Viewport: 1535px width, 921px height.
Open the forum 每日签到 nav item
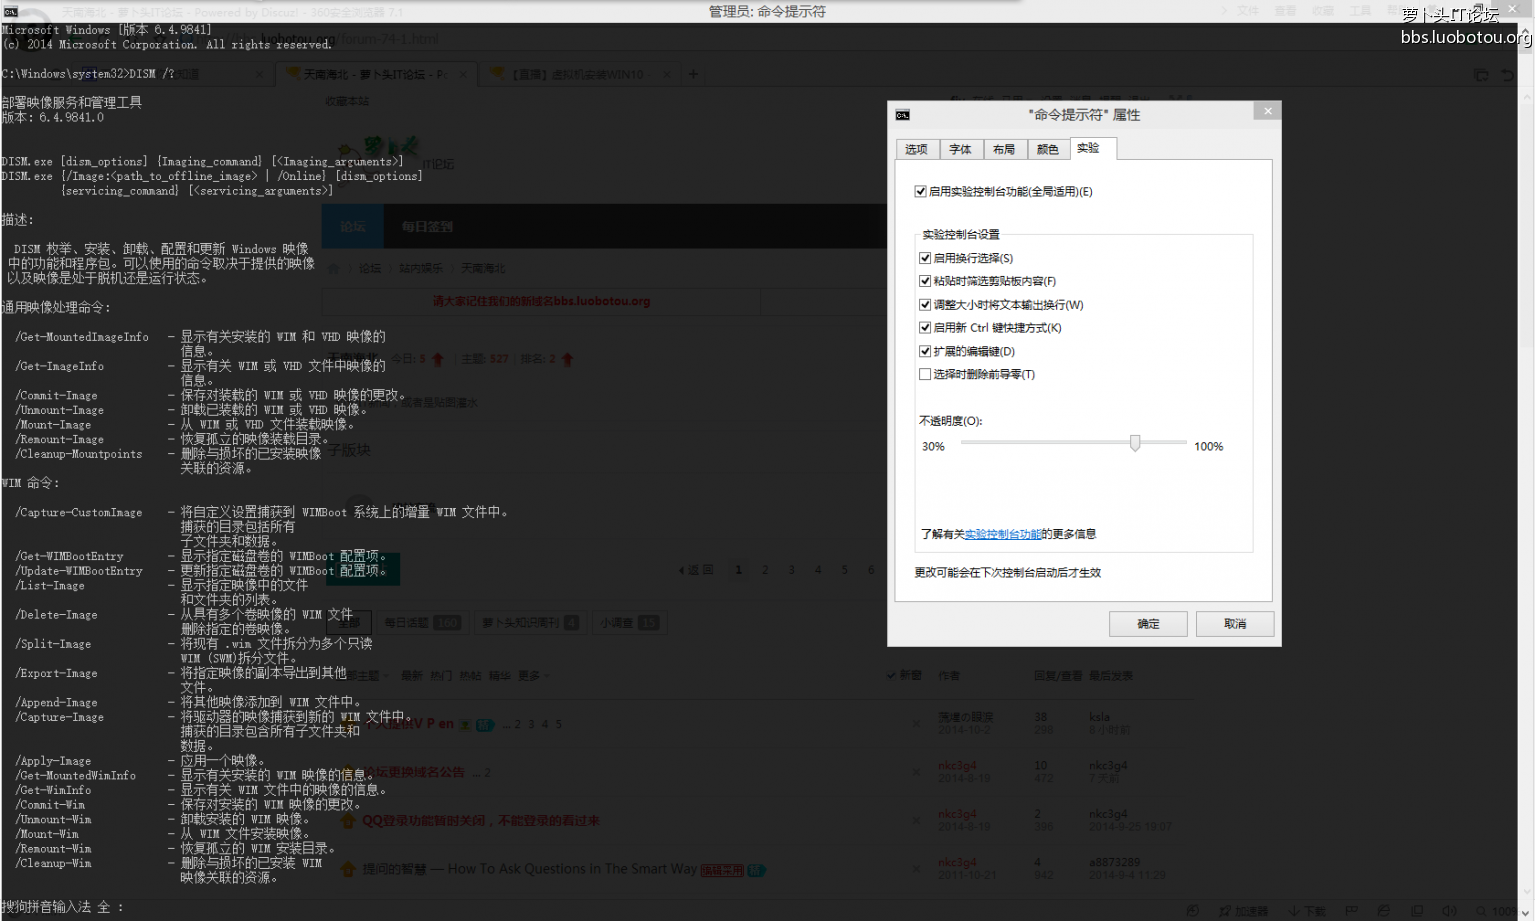427,227
